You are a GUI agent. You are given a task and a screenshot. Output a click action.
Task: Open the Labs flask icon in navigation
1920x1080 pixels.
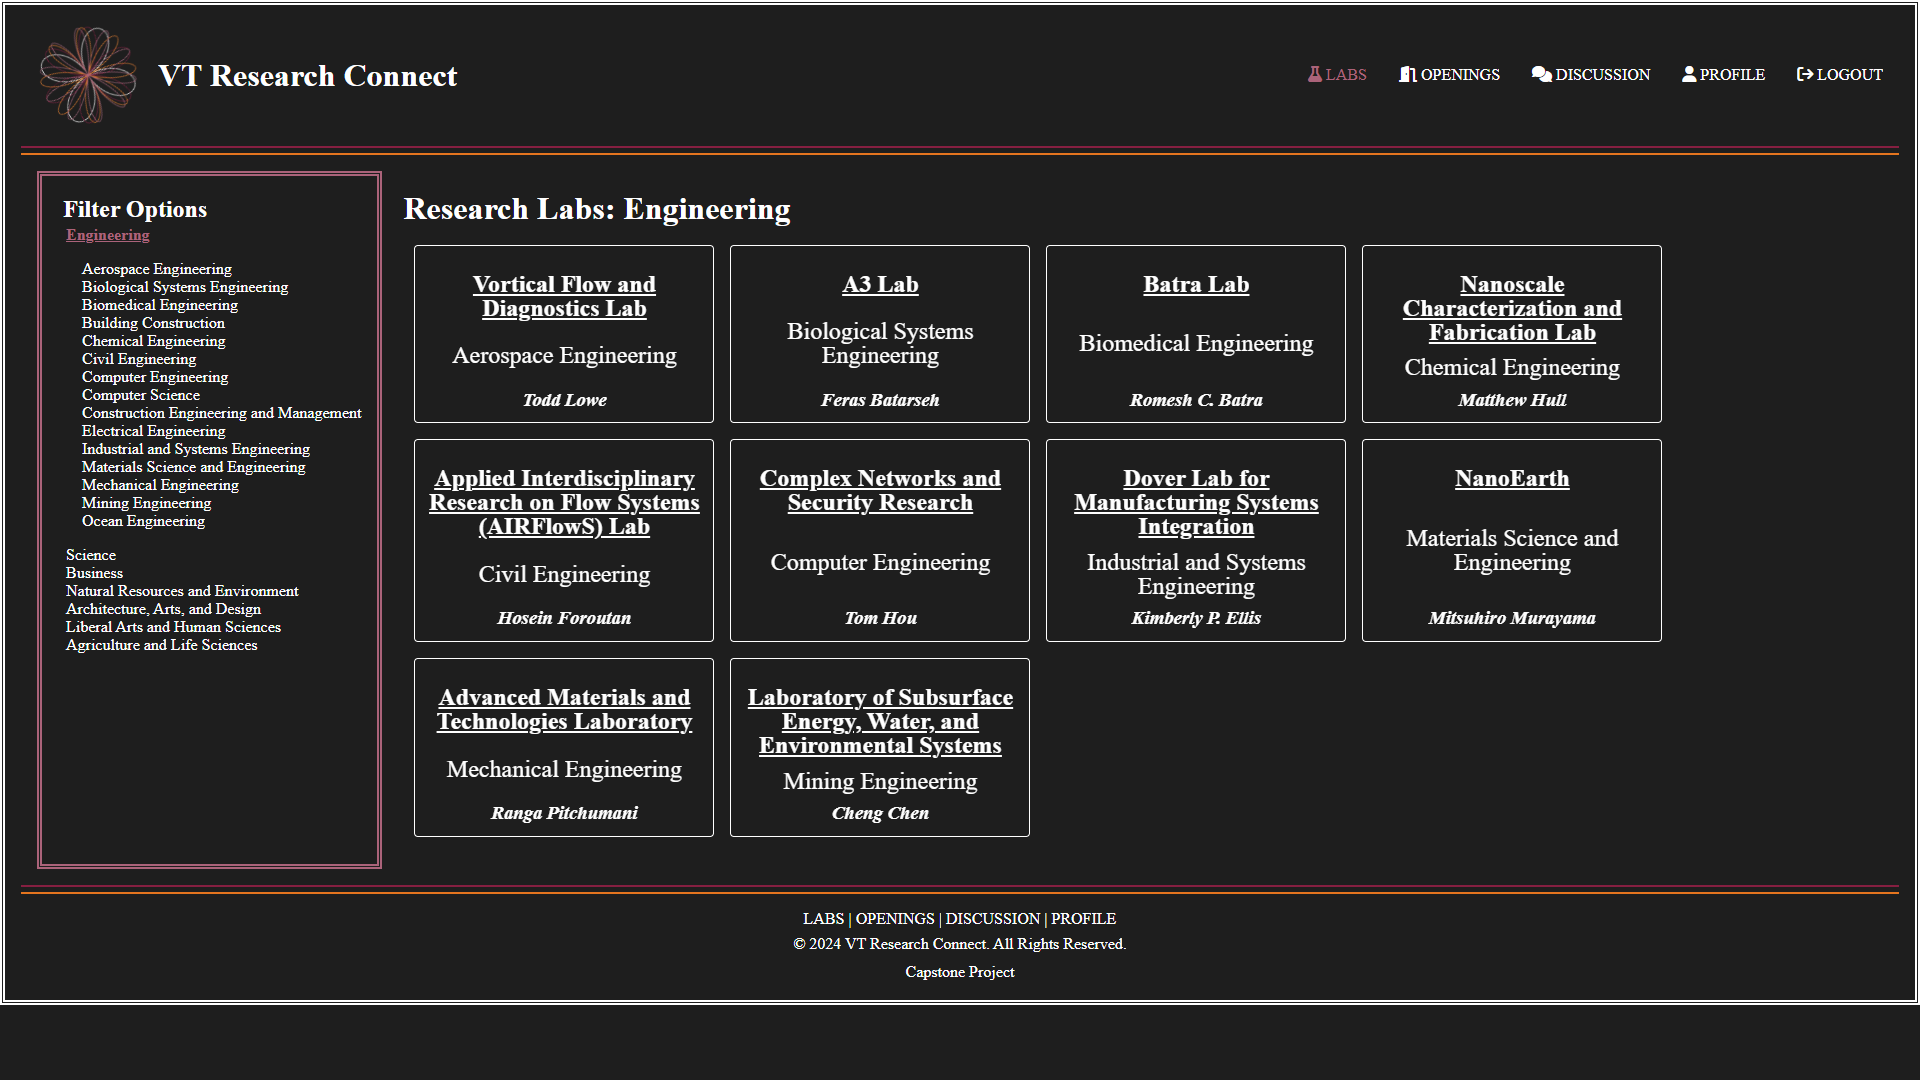pos(1315,74)
